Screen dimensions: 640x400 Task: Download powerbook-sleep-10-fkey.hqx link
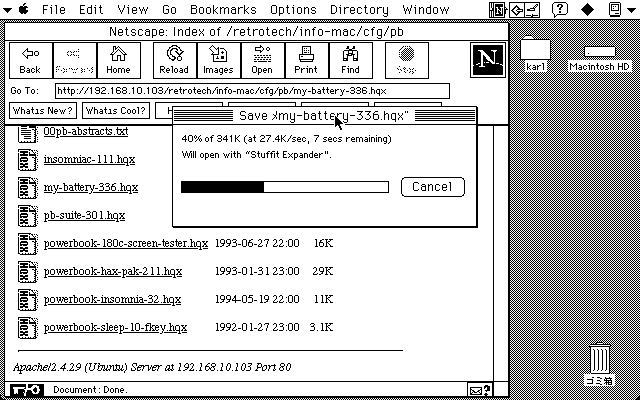[x=116, y=327]
